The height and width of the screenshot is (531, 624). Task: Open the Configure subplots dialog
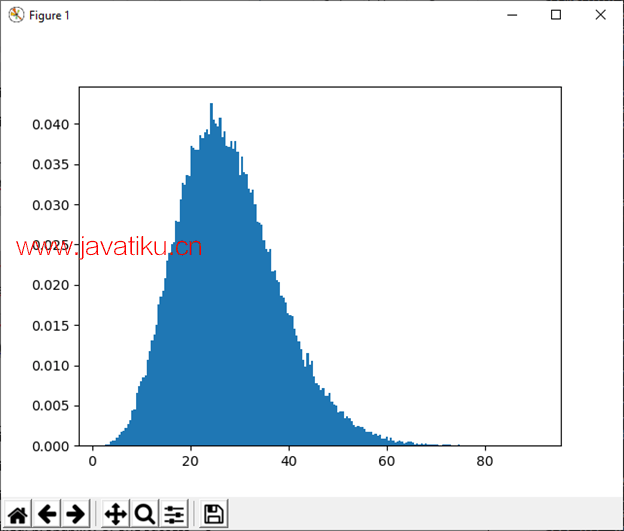[174, 514]
